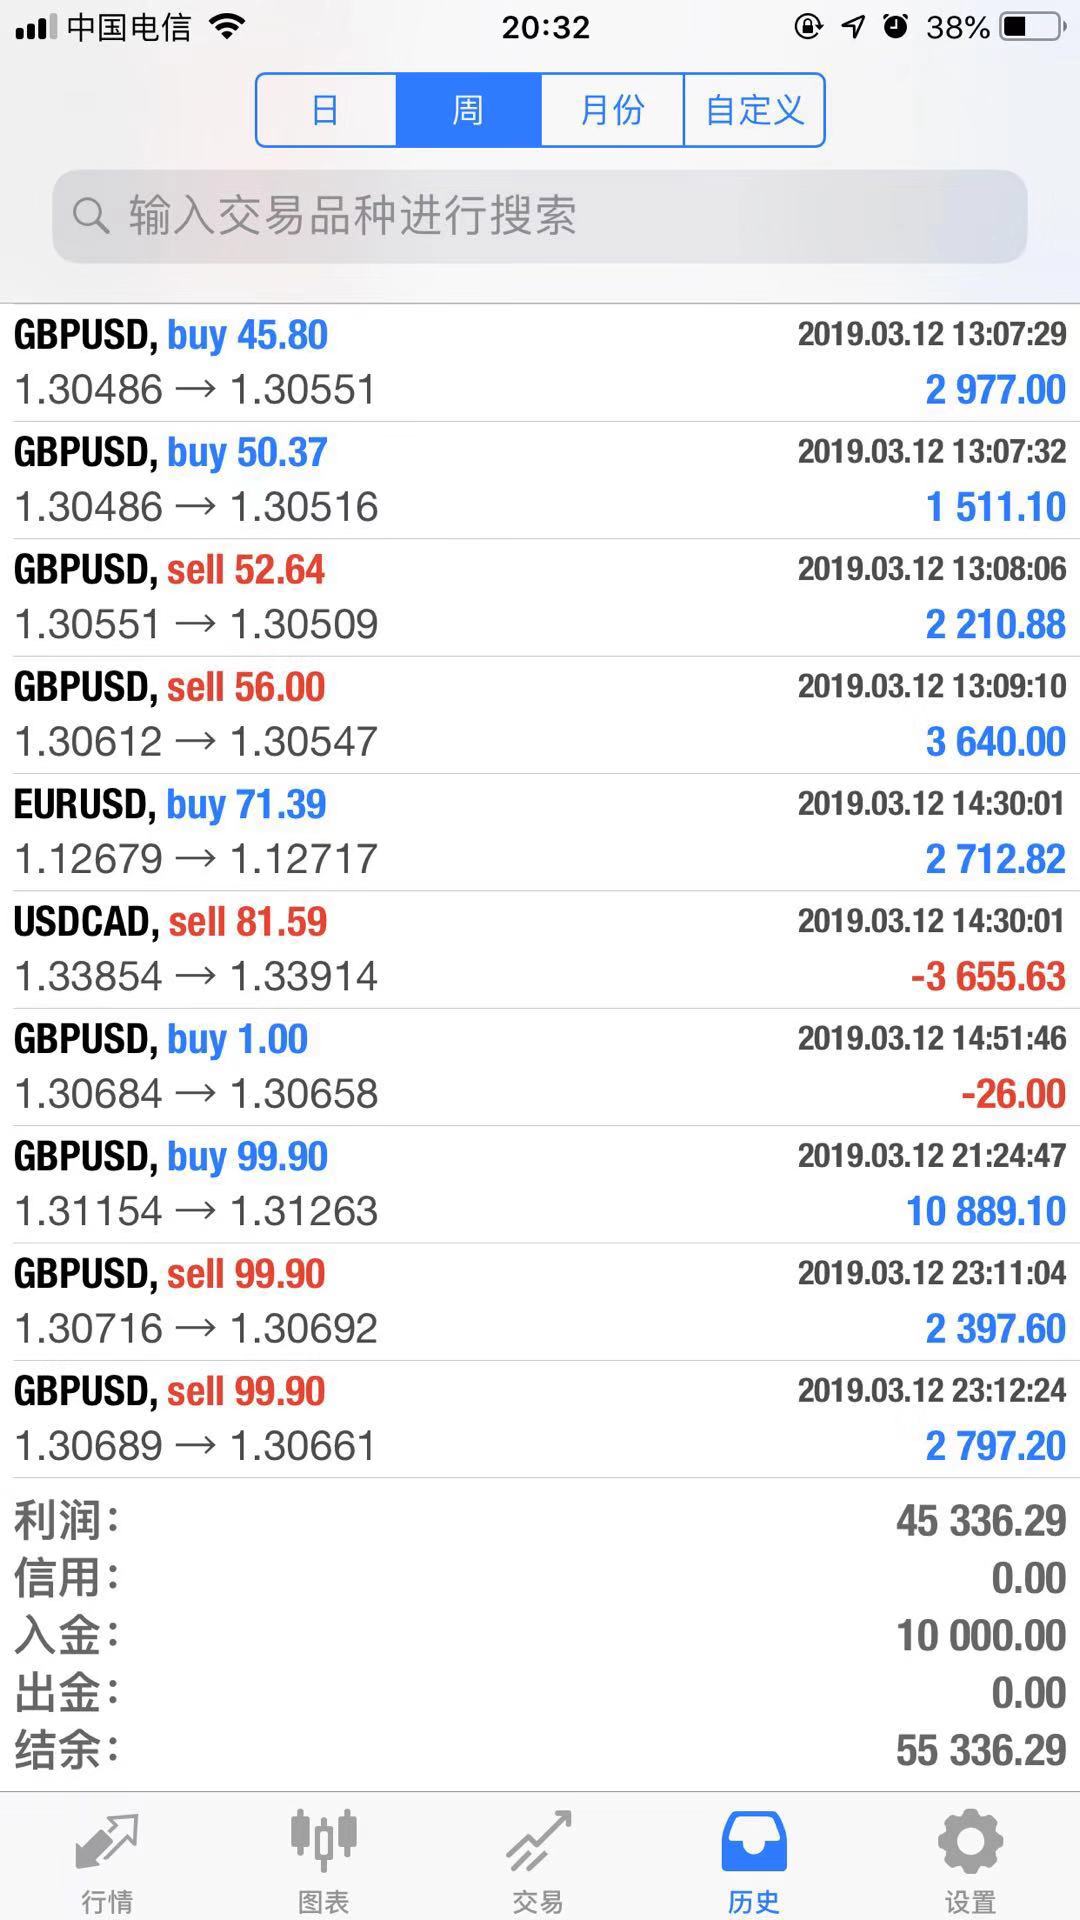
Task: Select the 周 (week) period segment
Action: pyautogui.click(x=468, y=110)
